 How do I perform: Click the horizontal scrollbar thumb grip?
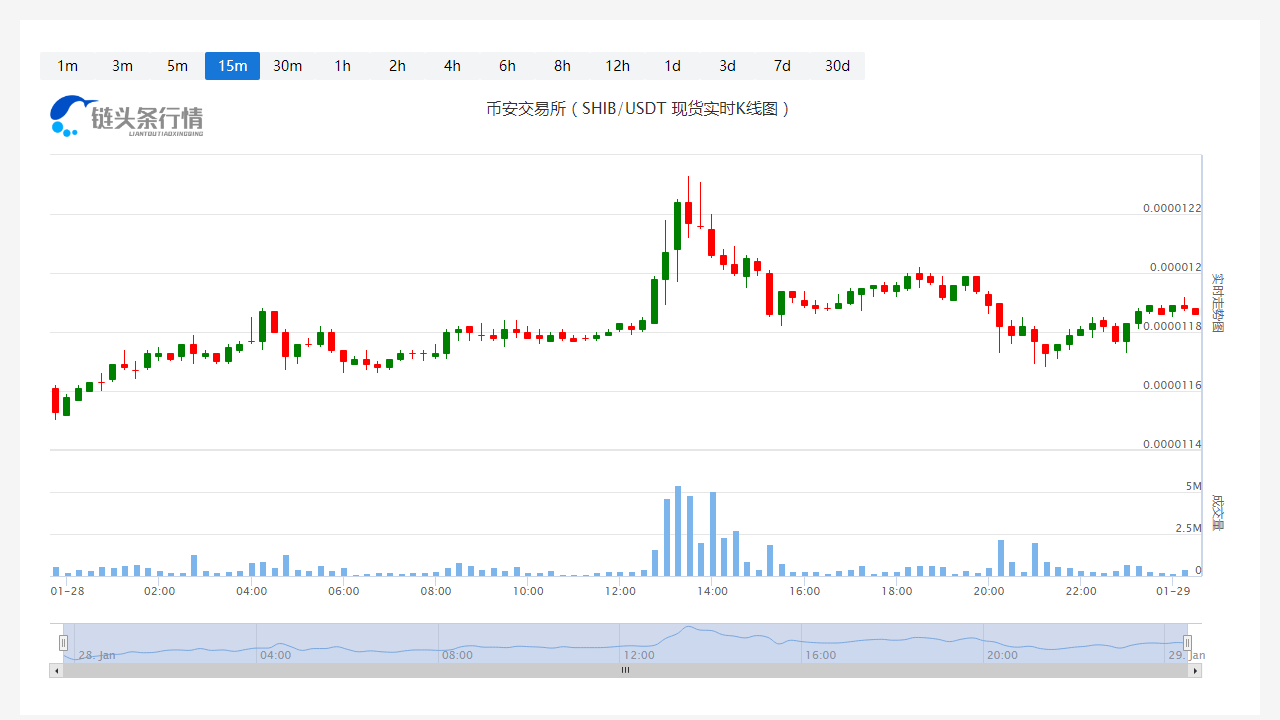point(625,671)
